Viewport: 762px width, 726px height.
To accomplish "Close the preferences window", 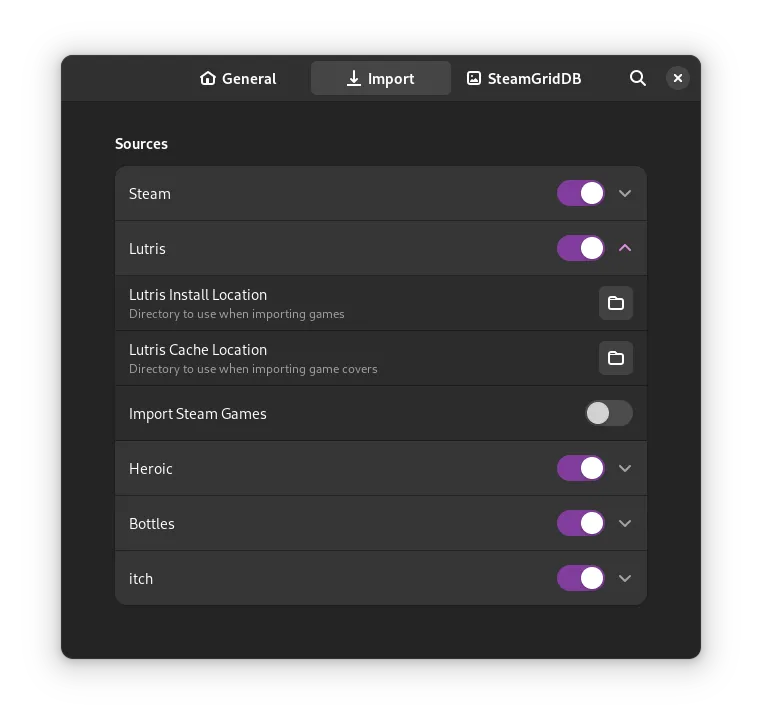I will coord(678,78).
